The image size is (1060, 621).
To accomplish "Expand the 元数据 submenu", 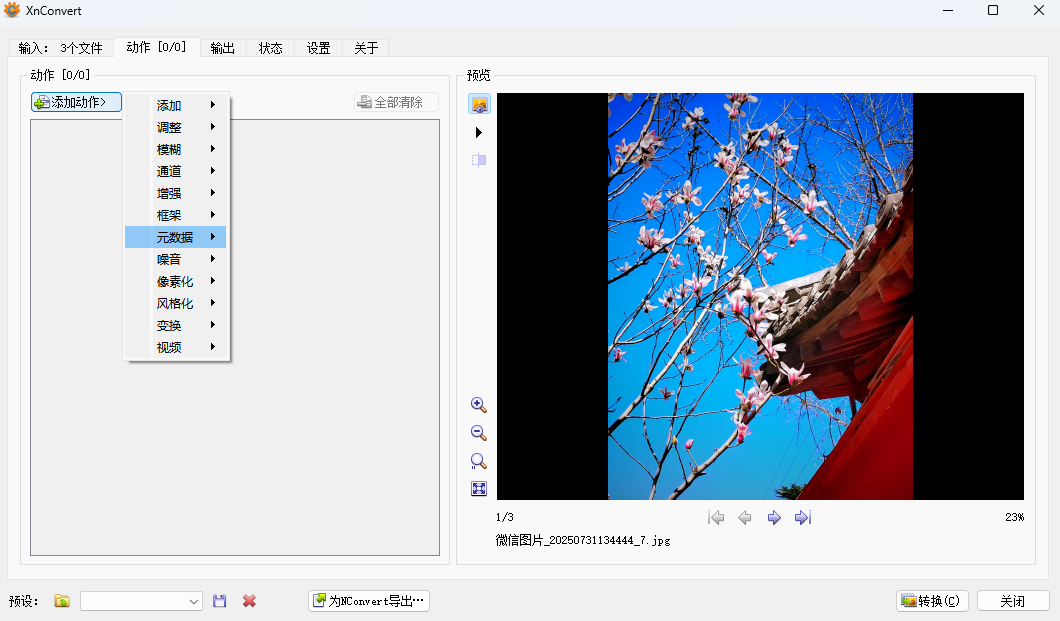I will tap(175, 237).
